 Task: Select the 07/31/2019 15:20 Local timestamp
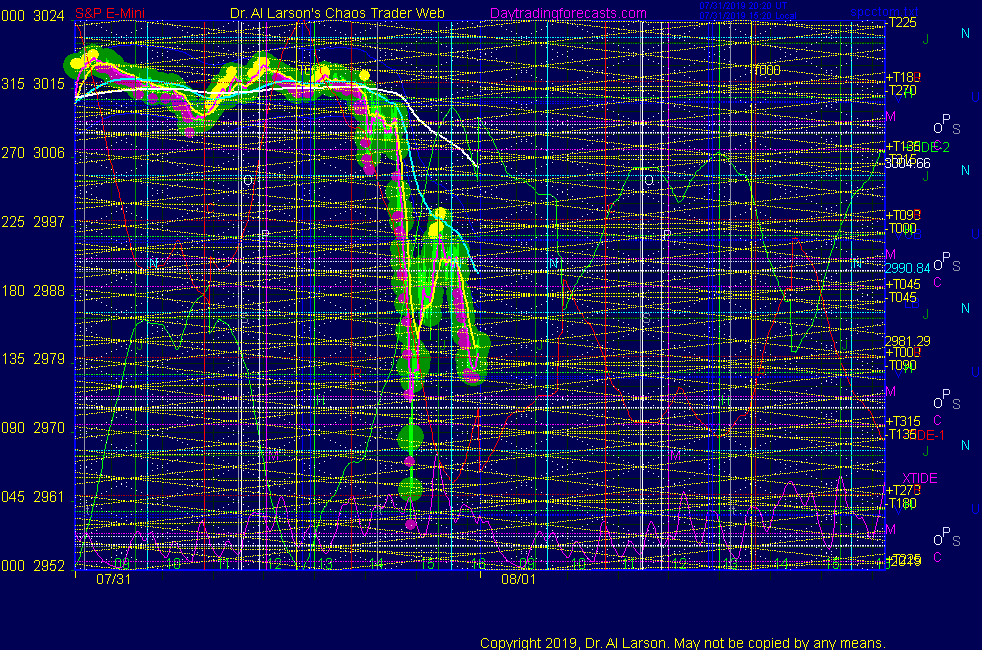[x=747, y=16]
